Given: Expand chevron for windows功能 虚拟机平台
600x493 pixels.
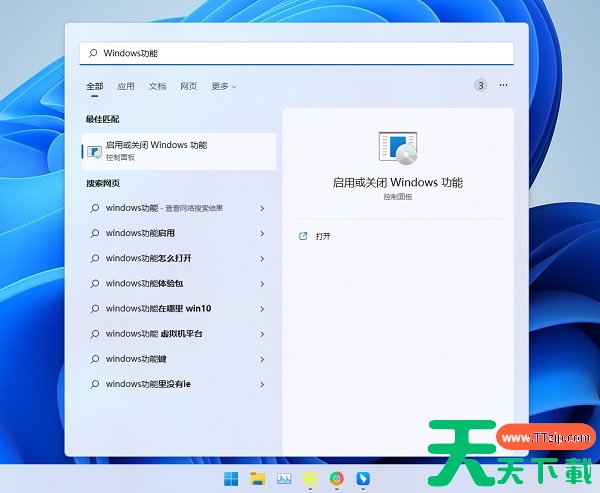Looking at the screenshot, I should 262,334.
